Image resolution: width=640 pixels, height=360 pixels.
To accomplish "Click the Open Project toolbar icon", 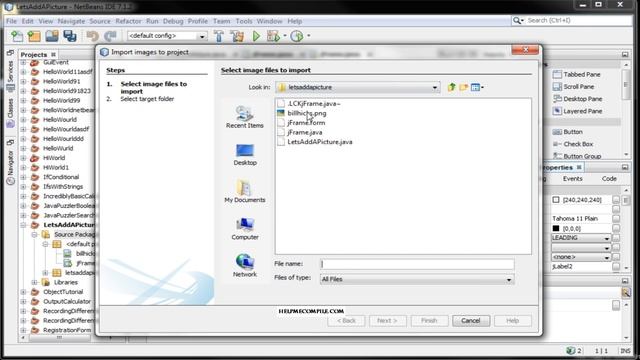I will (52, 36).
